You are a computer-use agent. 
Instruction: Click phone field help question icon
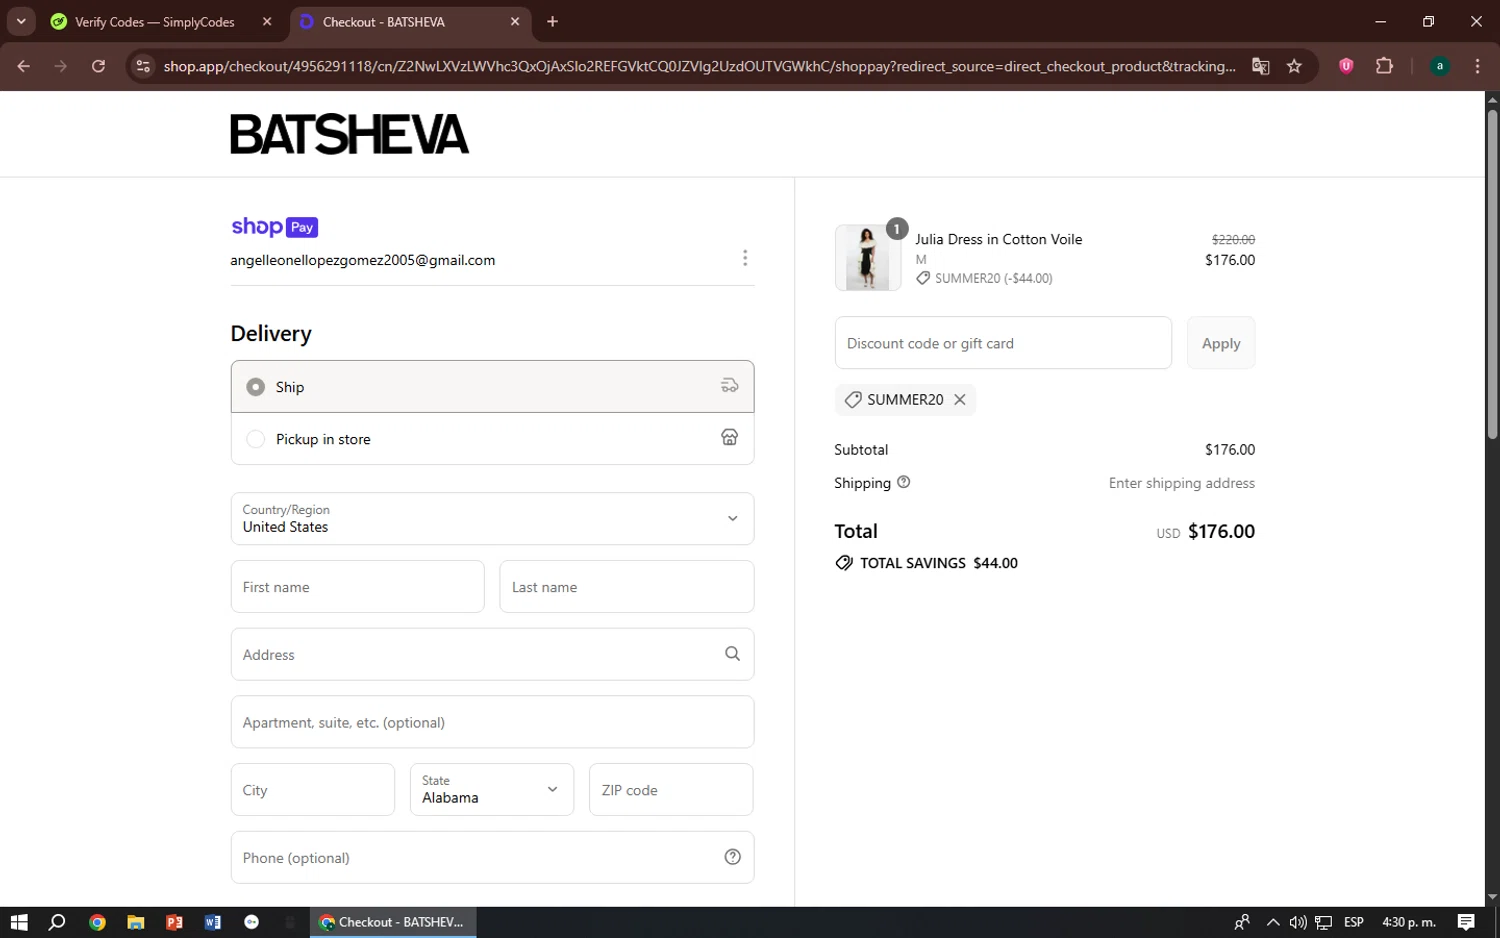click(732, 857)
